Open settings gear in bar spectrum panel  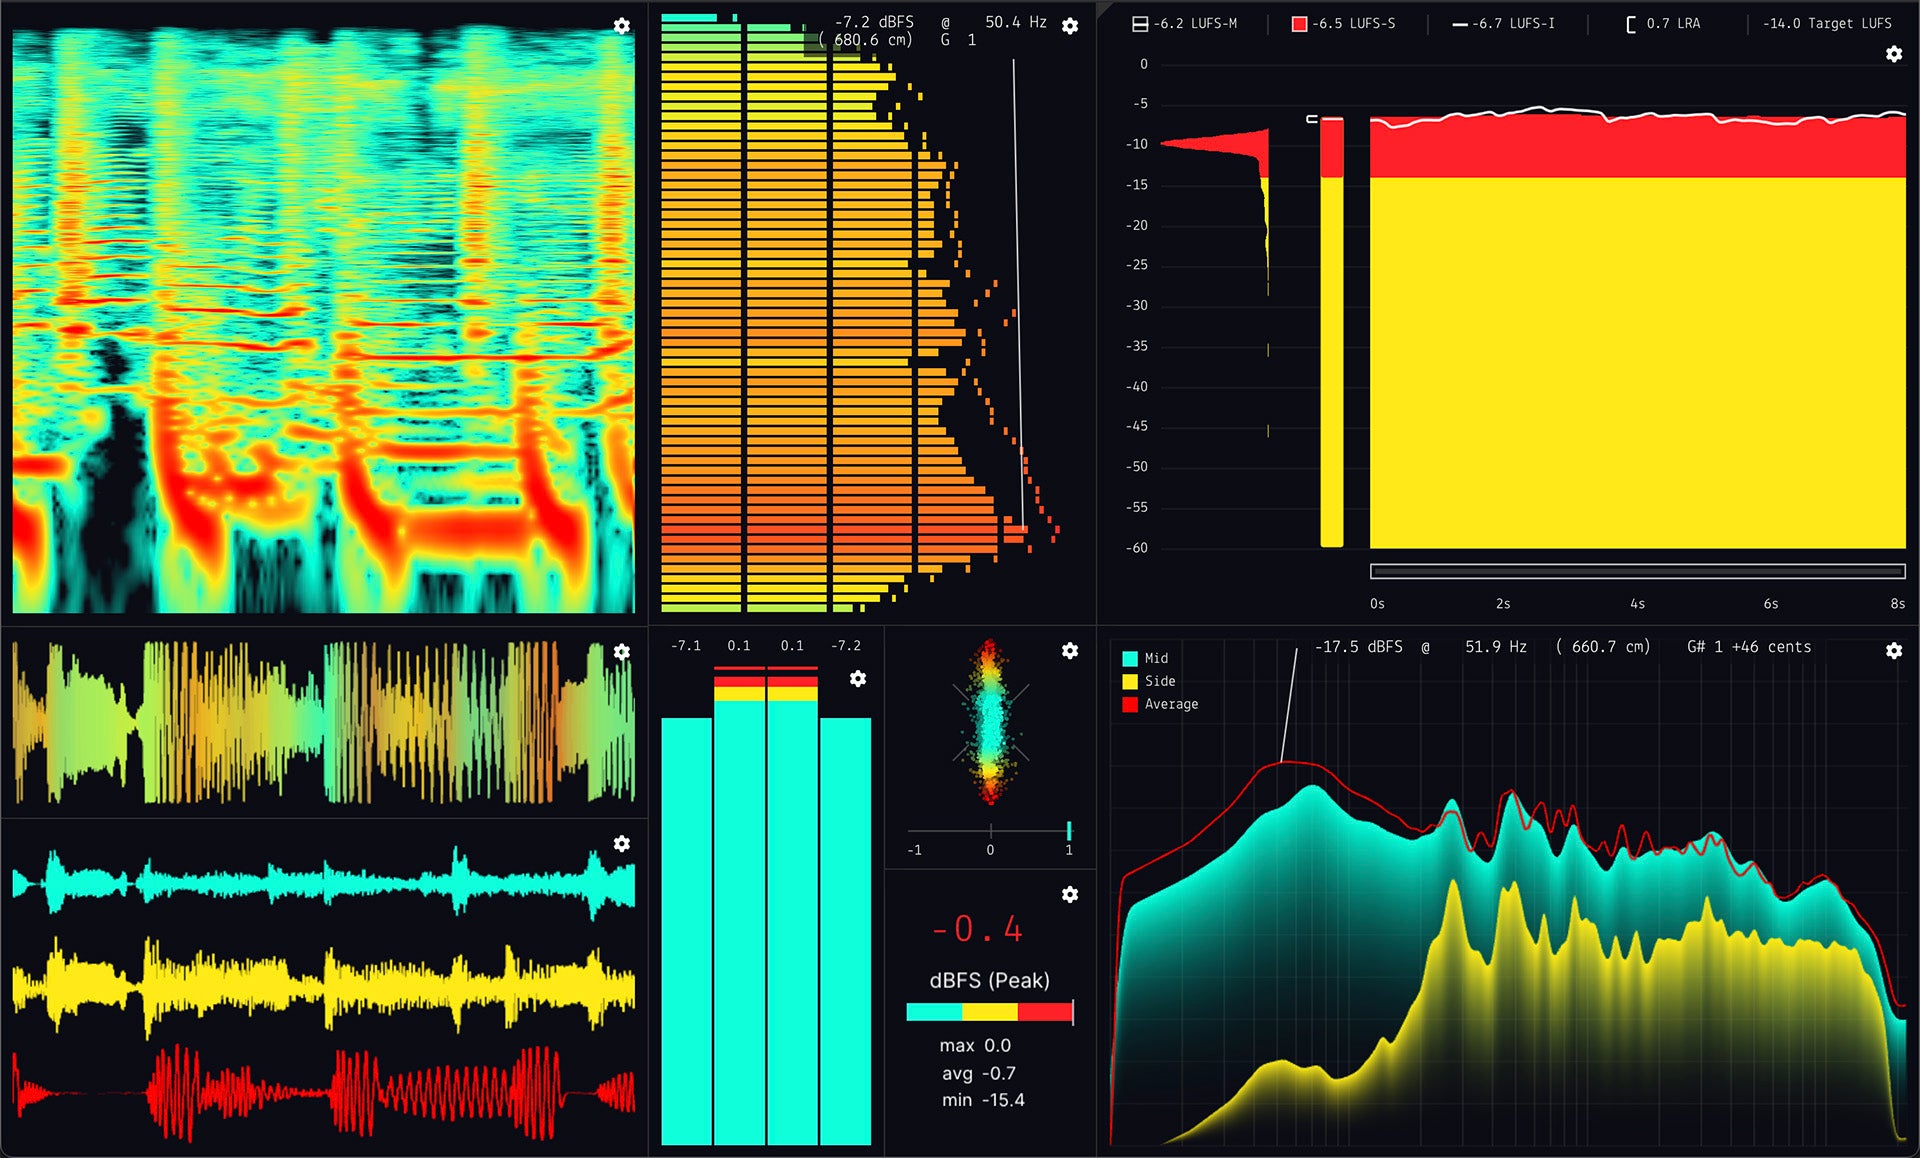click(1070, 26)
